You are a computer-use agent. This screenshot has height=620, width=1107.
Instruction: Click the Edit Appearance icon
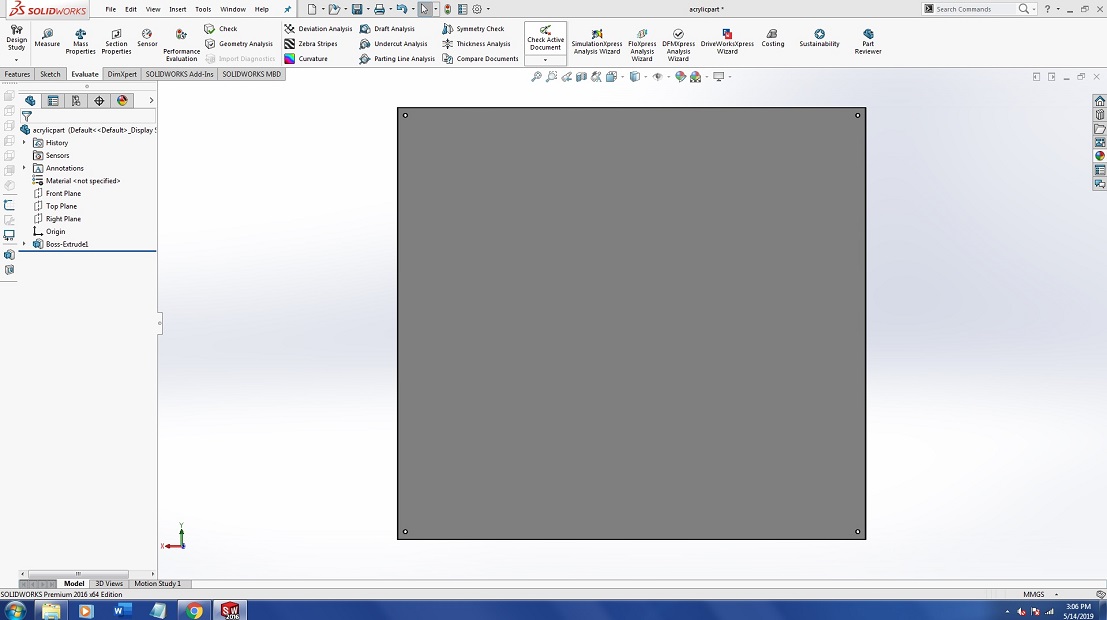[680, 77]
